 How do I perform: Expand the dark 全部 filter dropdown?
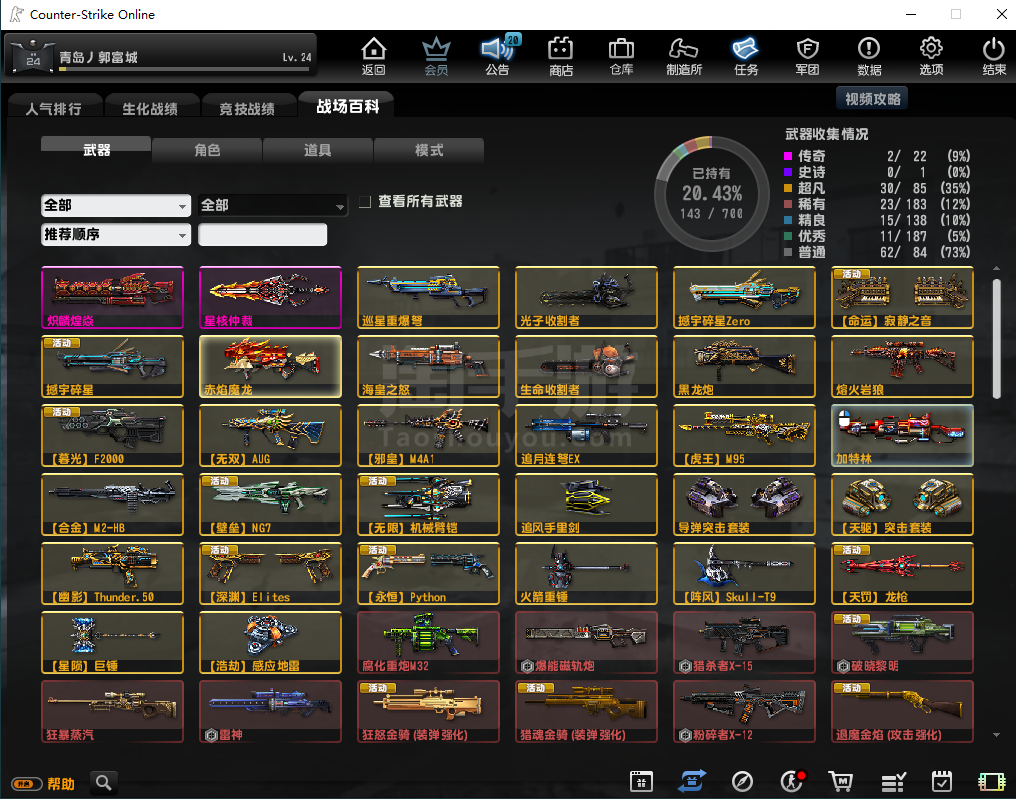pos(273,205)
